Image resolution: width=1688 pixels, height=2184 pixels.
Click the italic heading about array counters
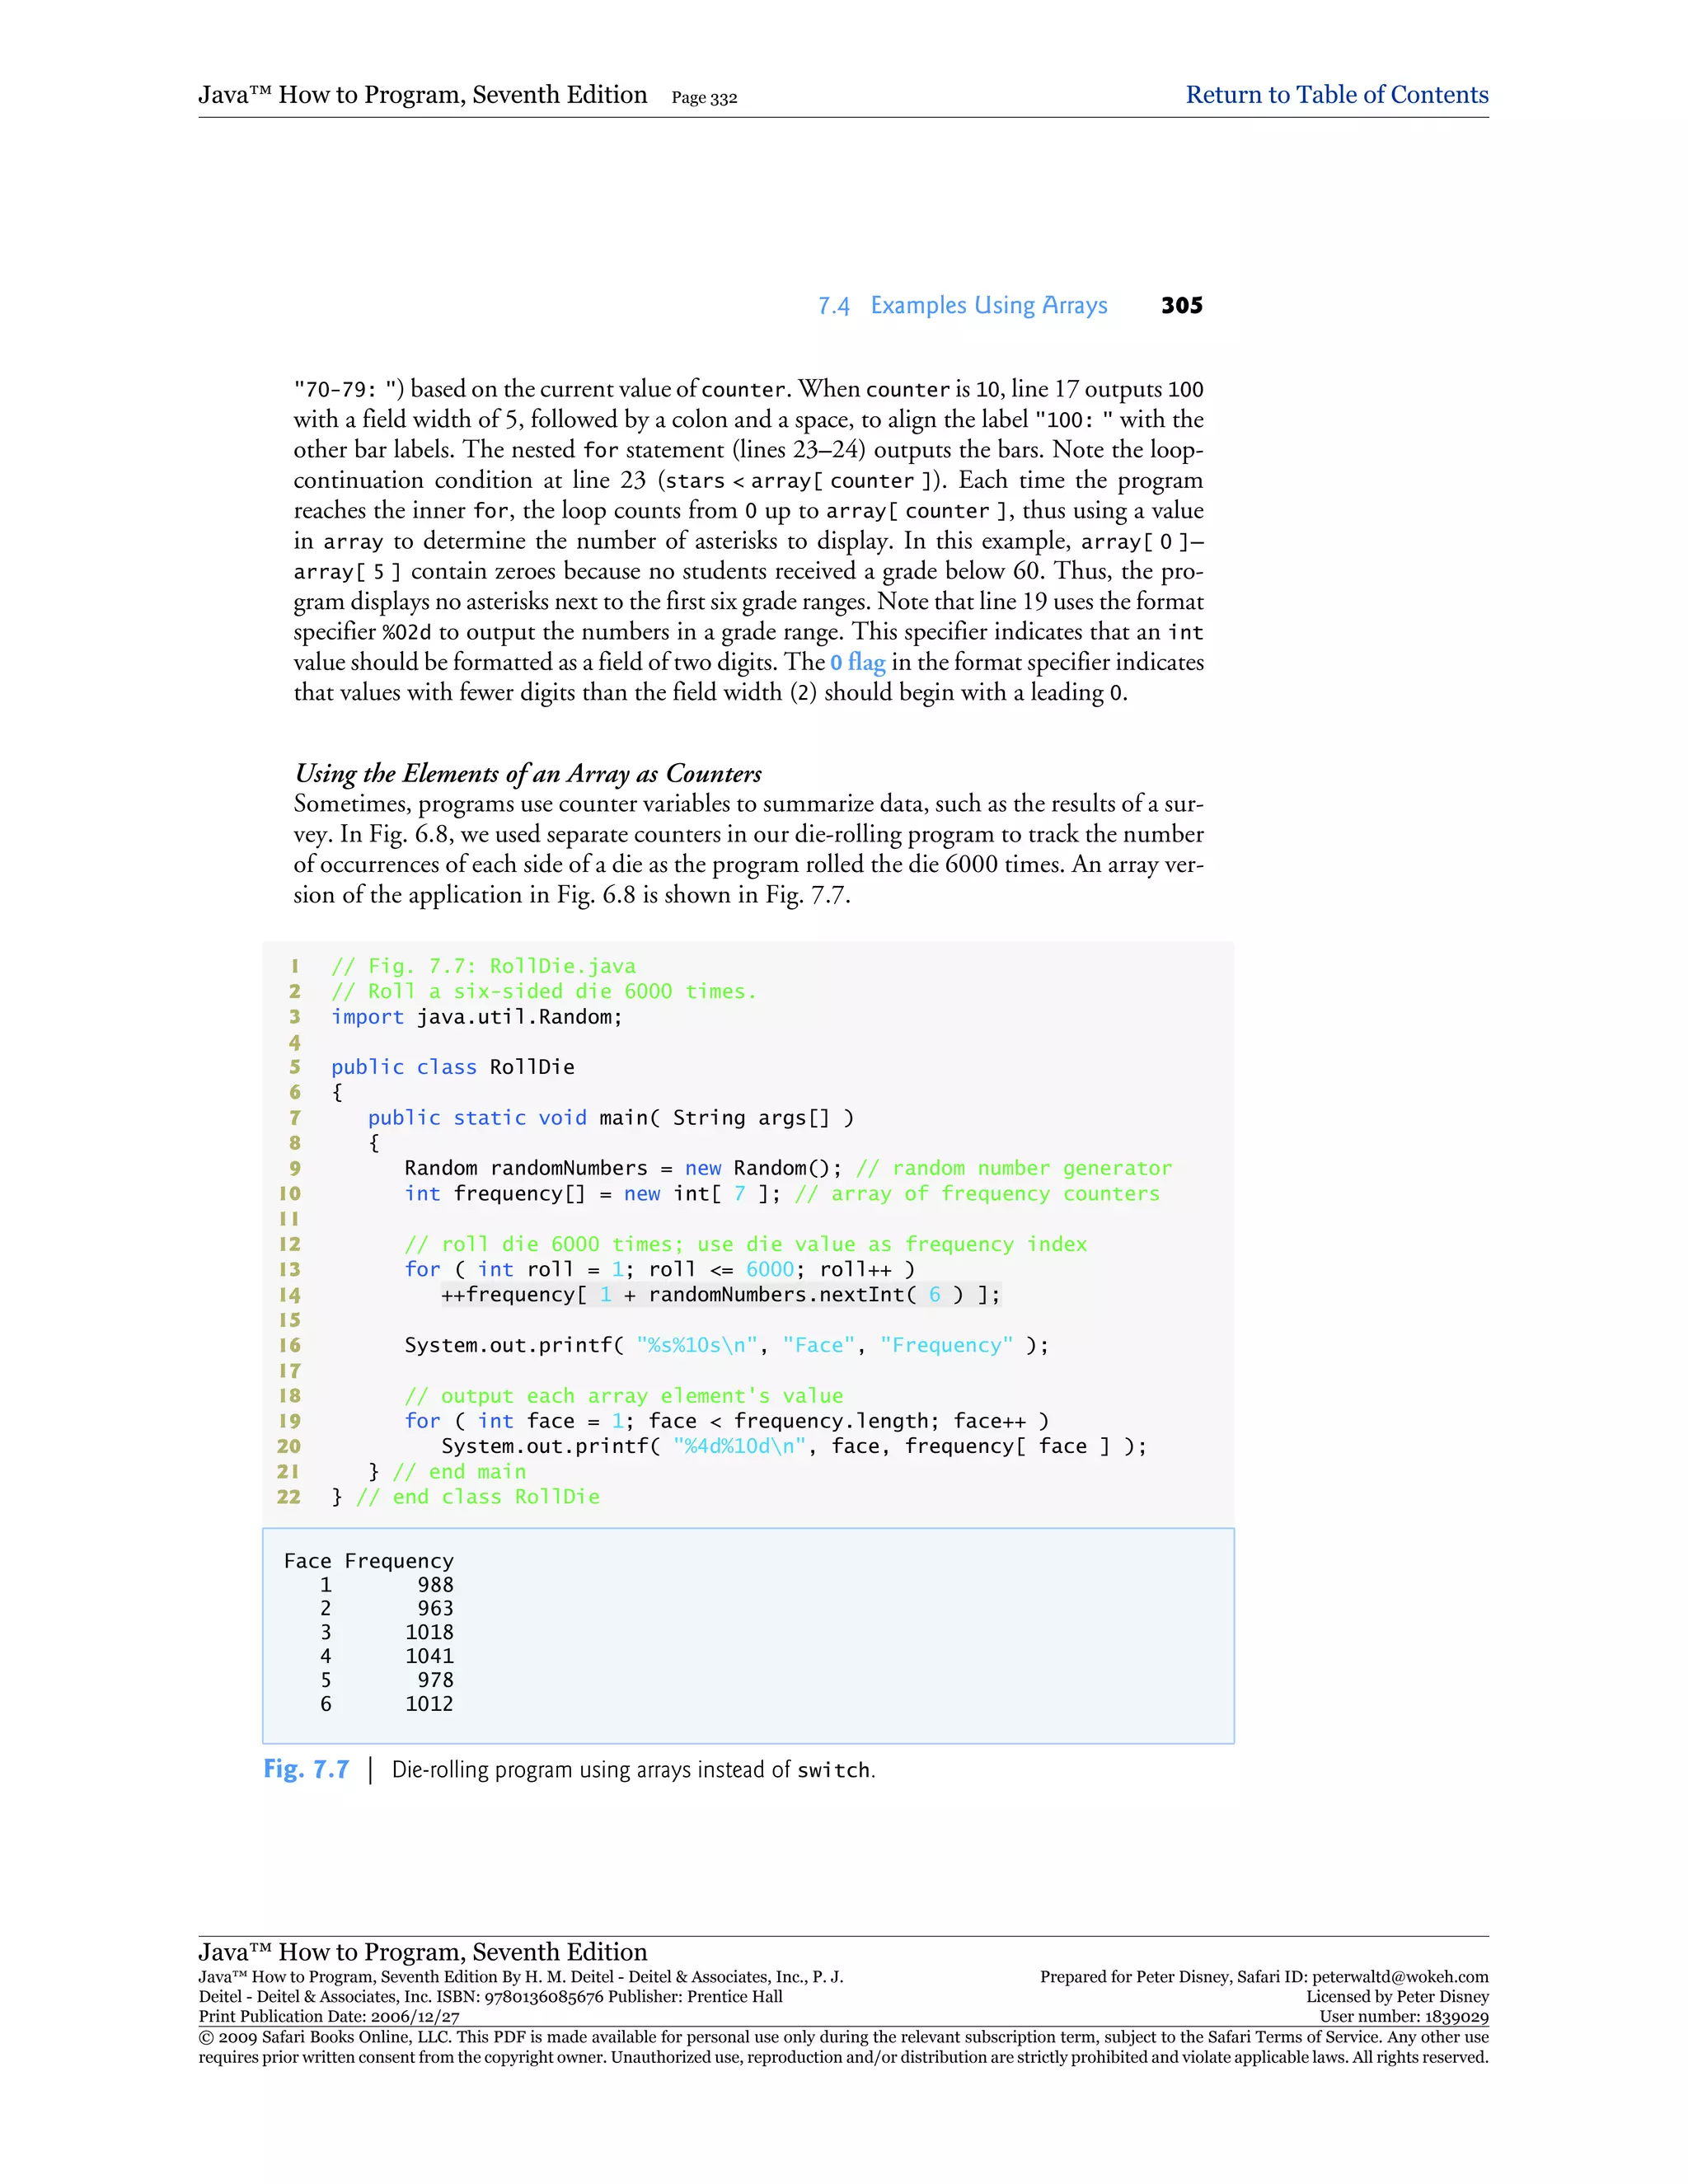pos(528,773)
